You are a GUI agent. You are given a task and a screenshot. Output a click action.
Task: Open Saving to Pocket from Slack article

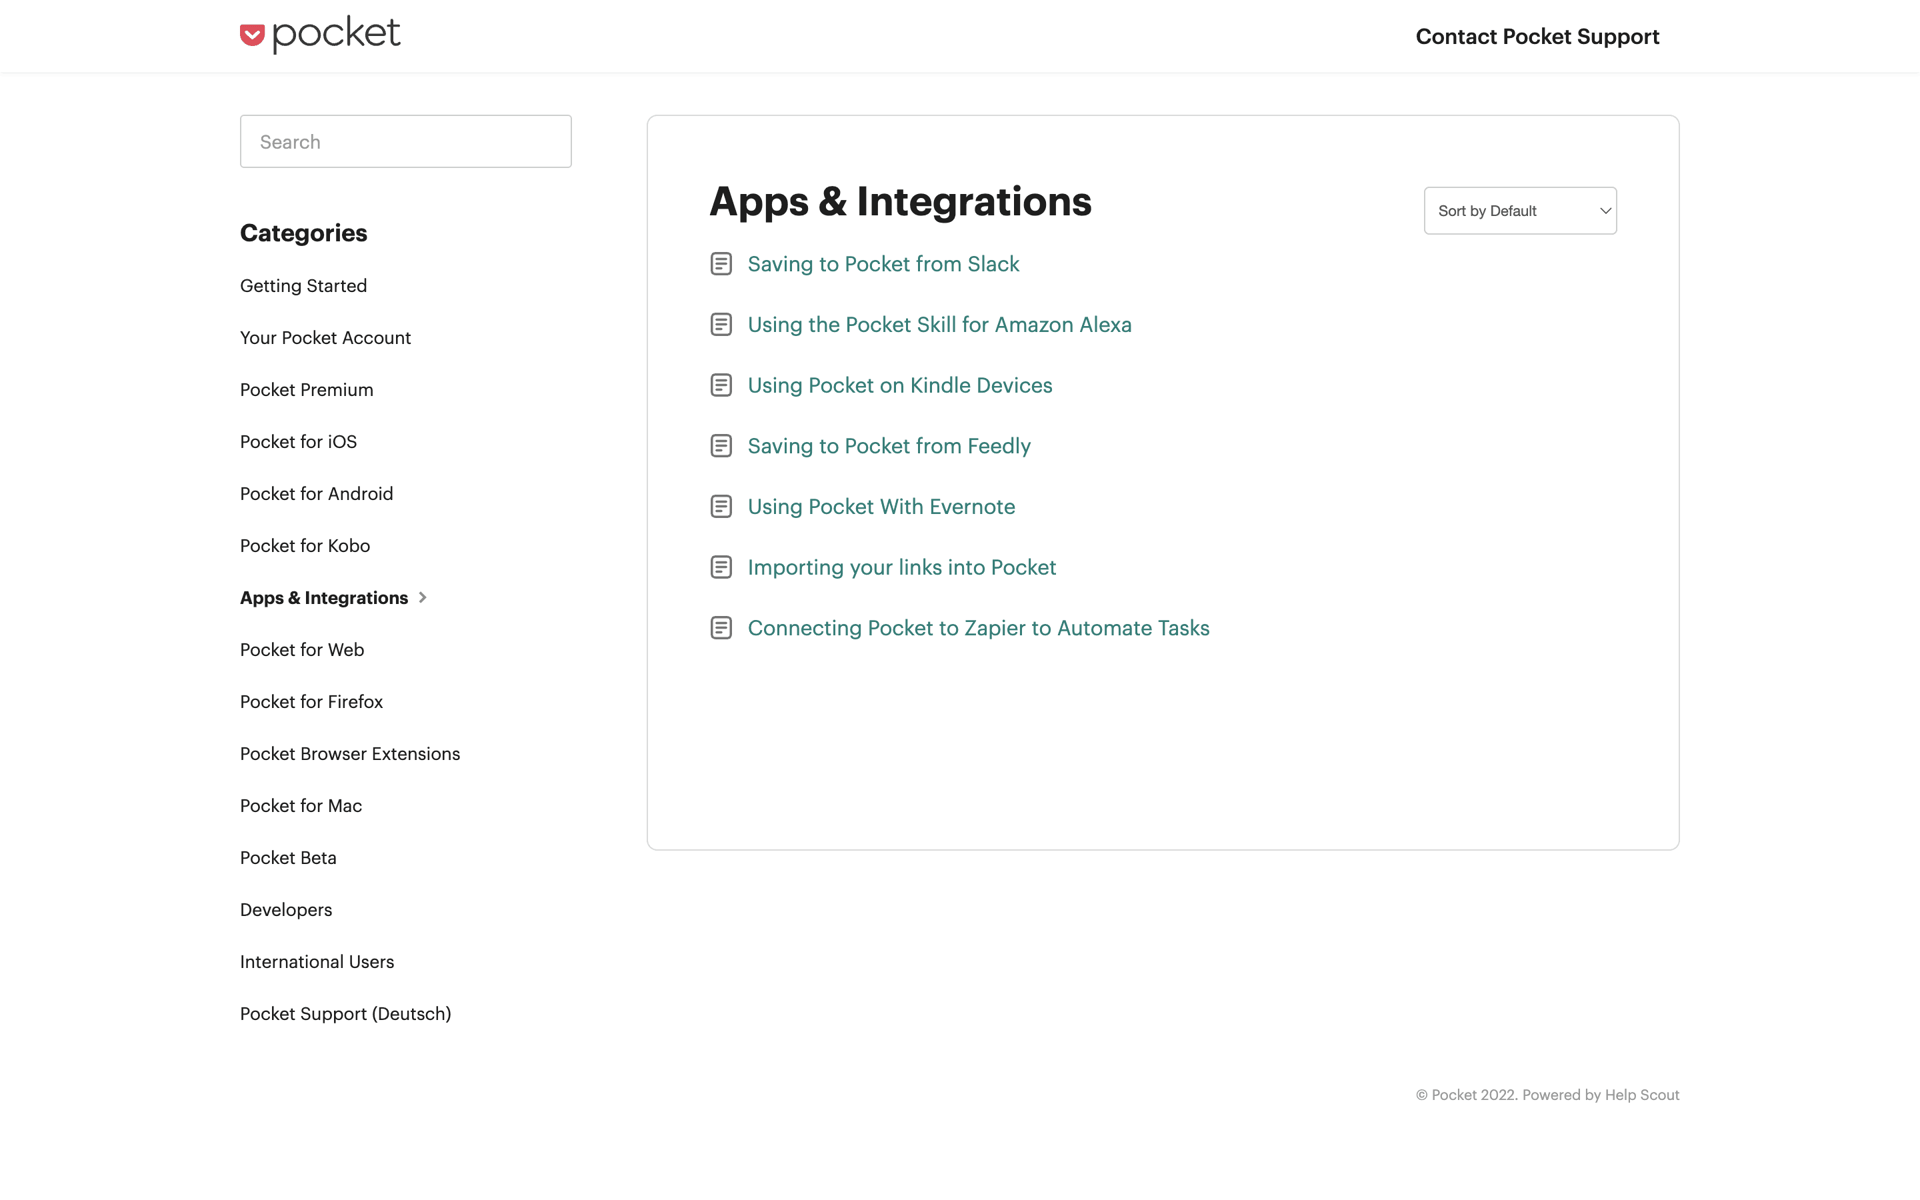click(883, 264)
